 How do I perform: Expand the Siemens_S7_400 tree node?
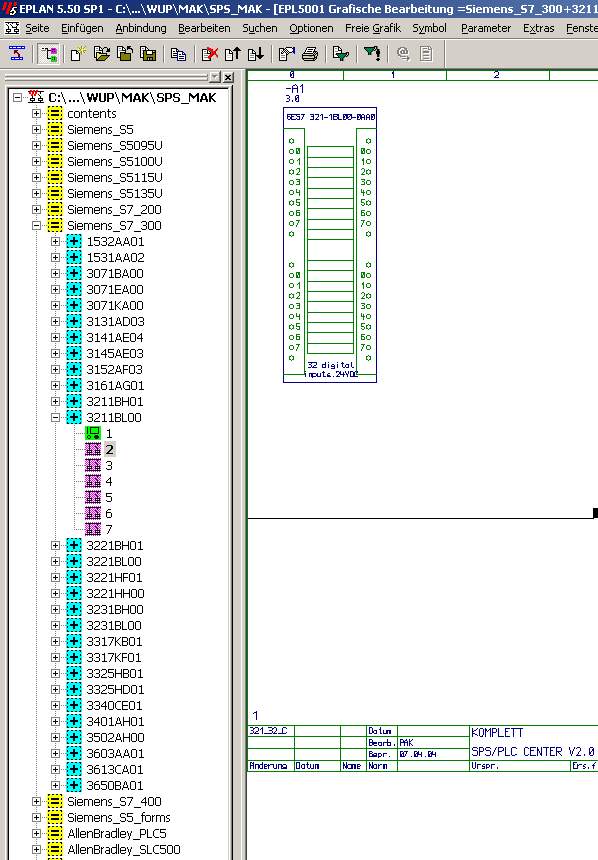(x=37, y=801)
